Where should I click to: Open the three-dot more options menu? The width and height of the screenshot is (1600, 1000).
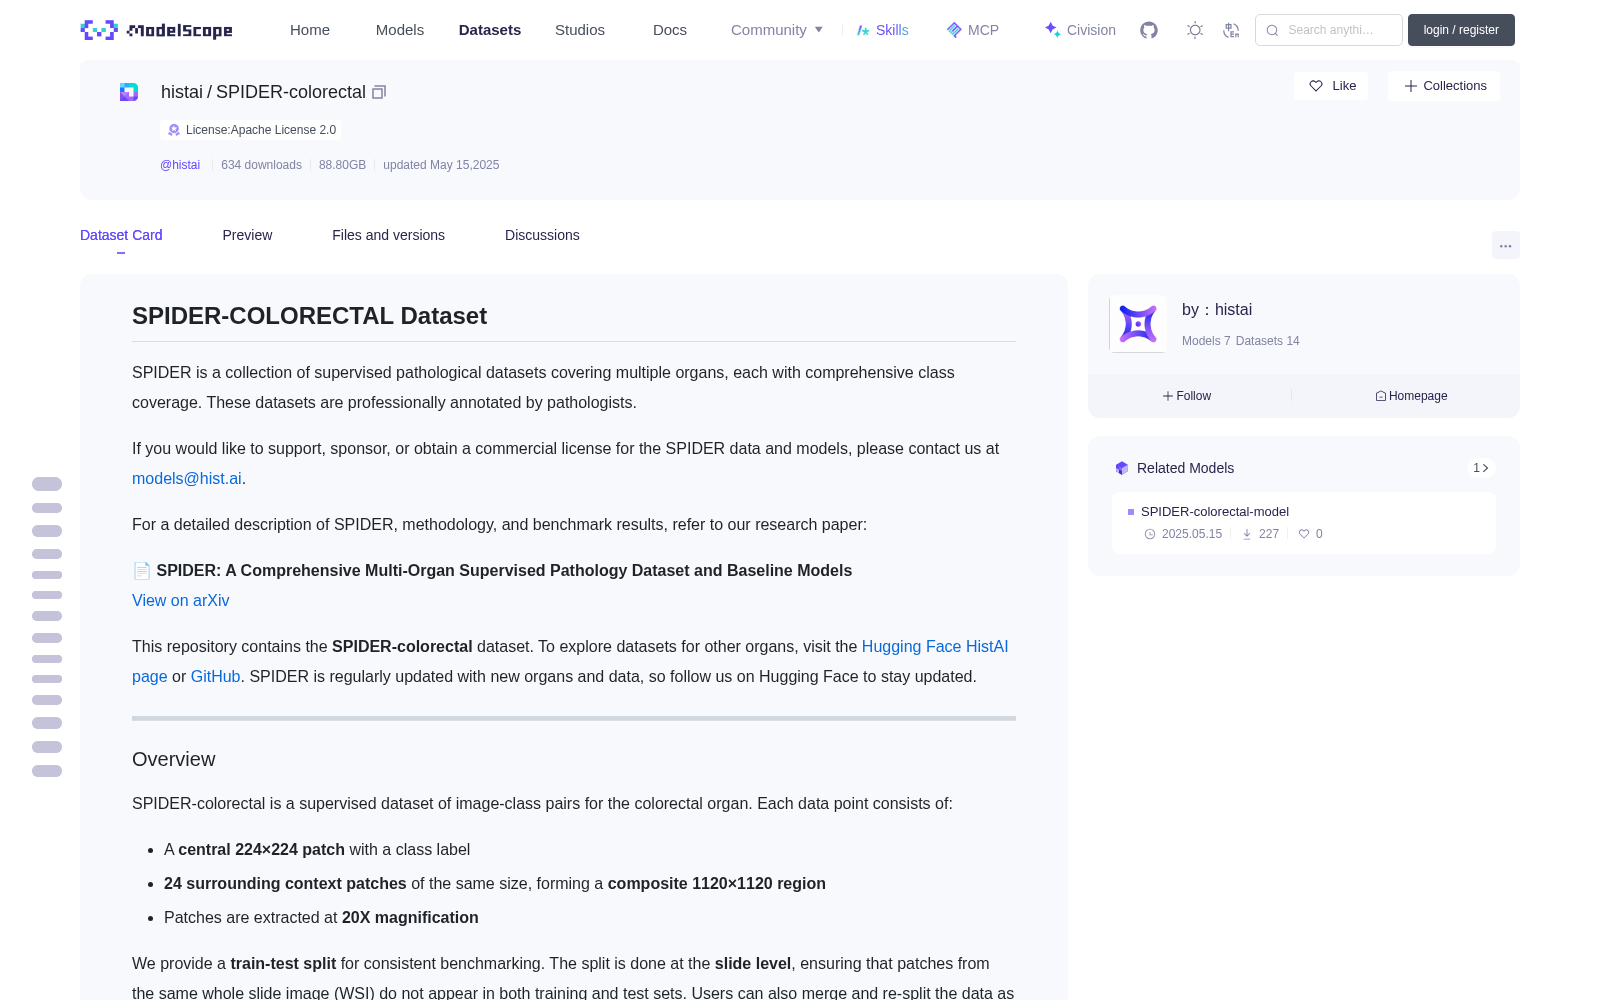(x=1506, y=245)
